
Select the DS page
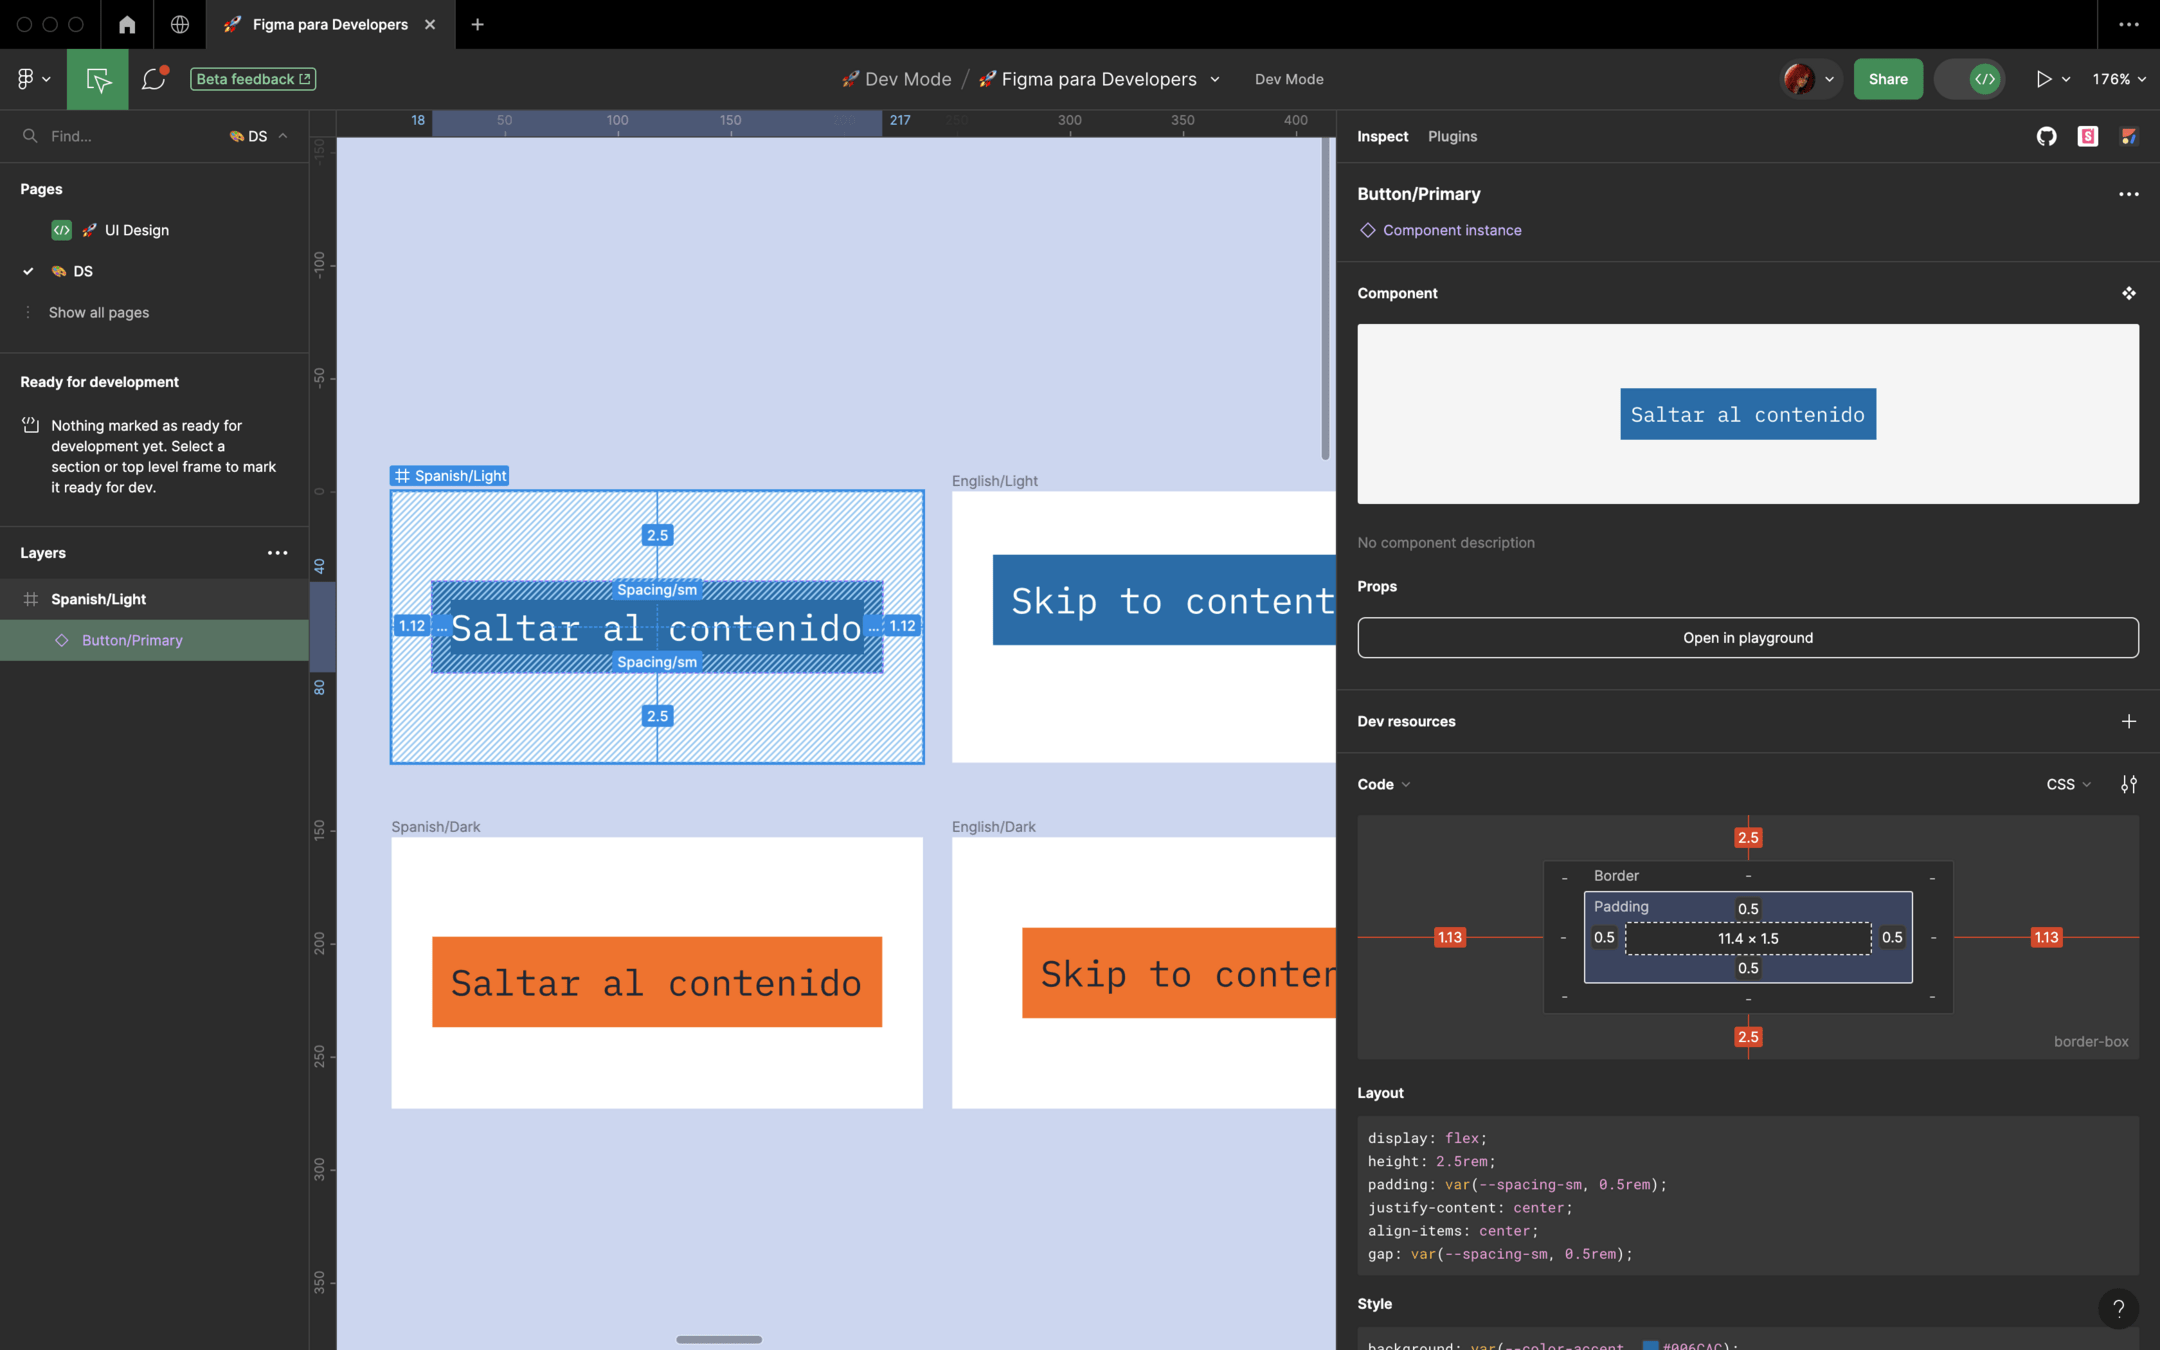pos(83,271)
